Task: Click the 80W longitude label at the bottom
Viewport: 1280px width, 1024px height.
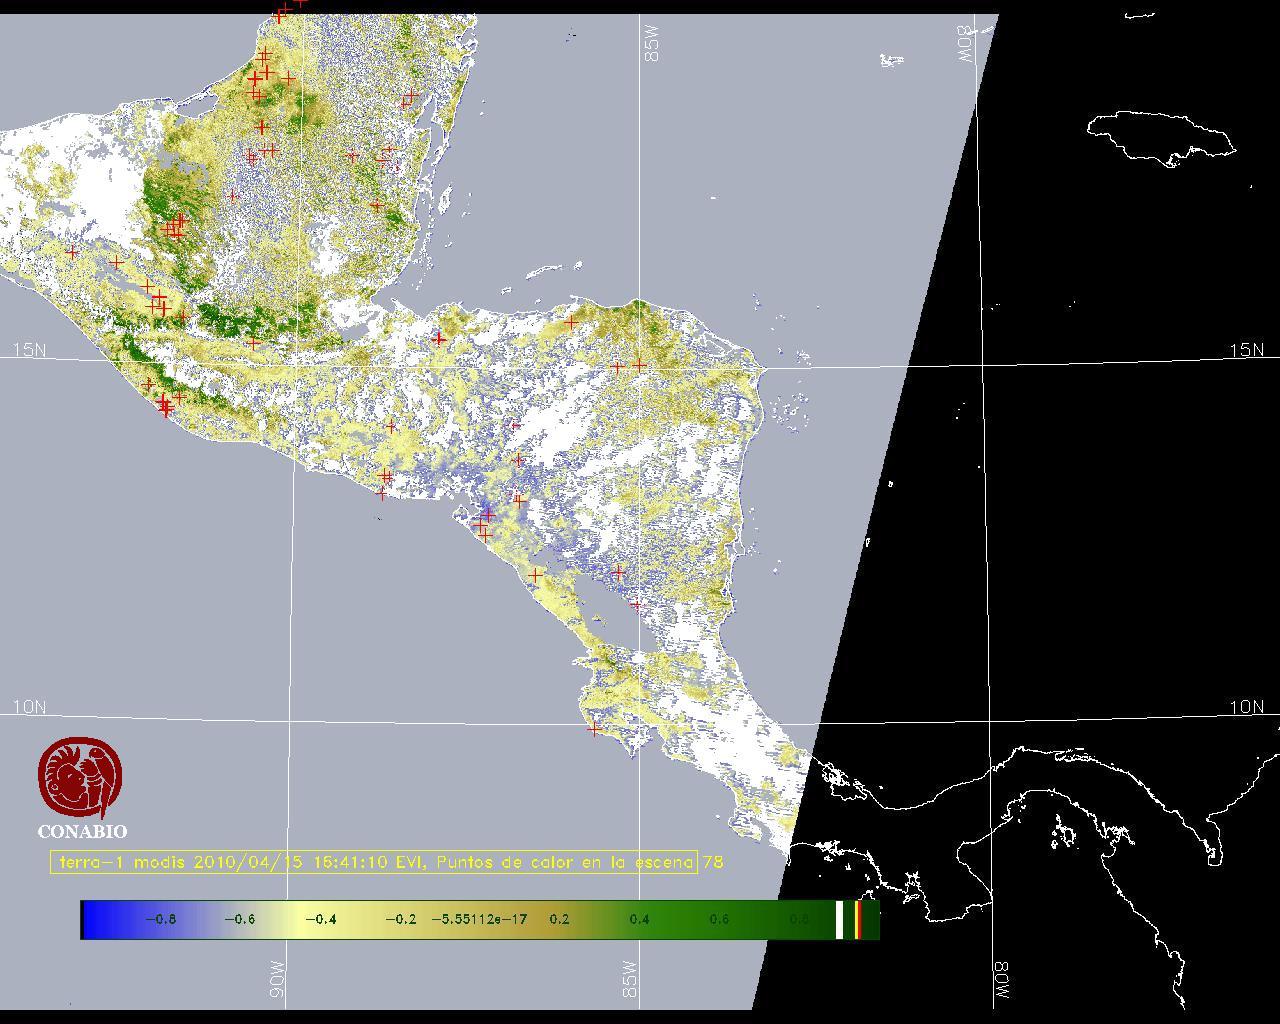Action: point(1001,982)
